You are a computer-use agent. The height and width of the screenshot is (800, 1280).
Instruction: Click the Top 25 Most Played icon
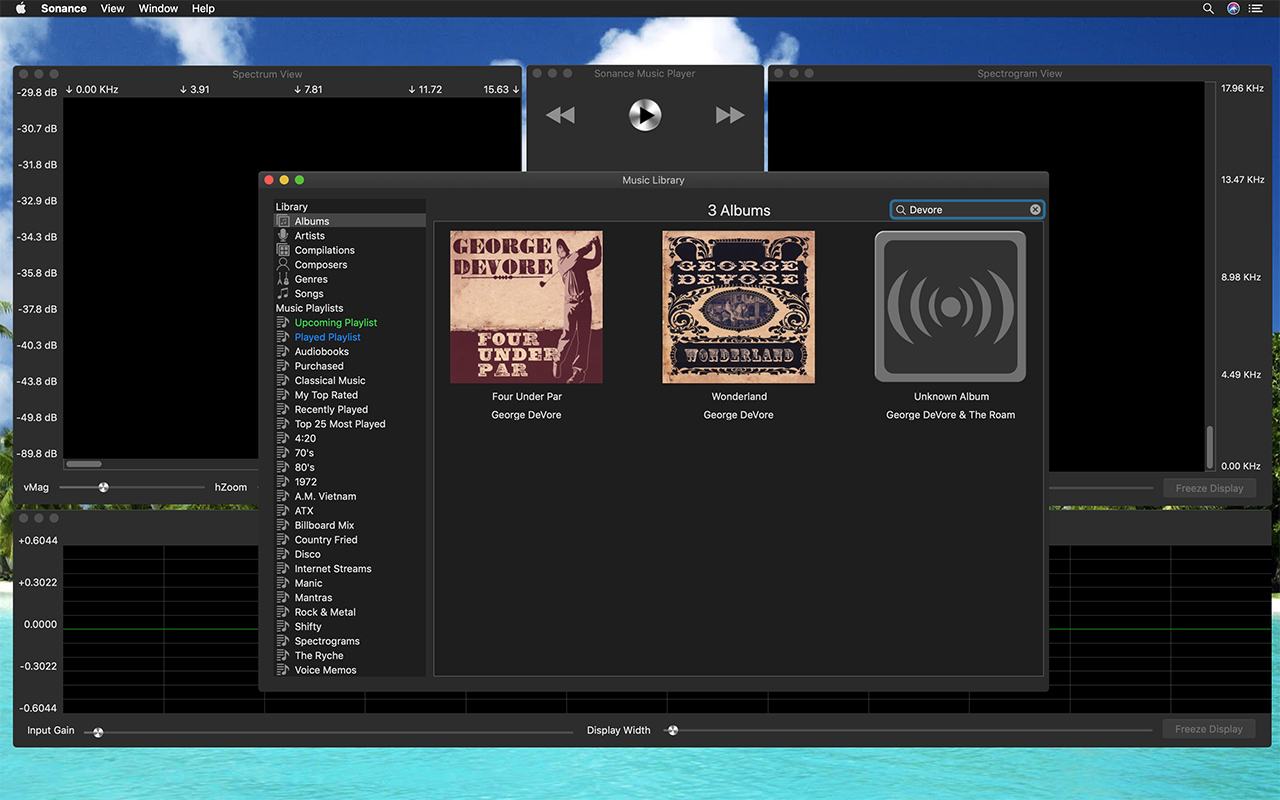point(283,424)
